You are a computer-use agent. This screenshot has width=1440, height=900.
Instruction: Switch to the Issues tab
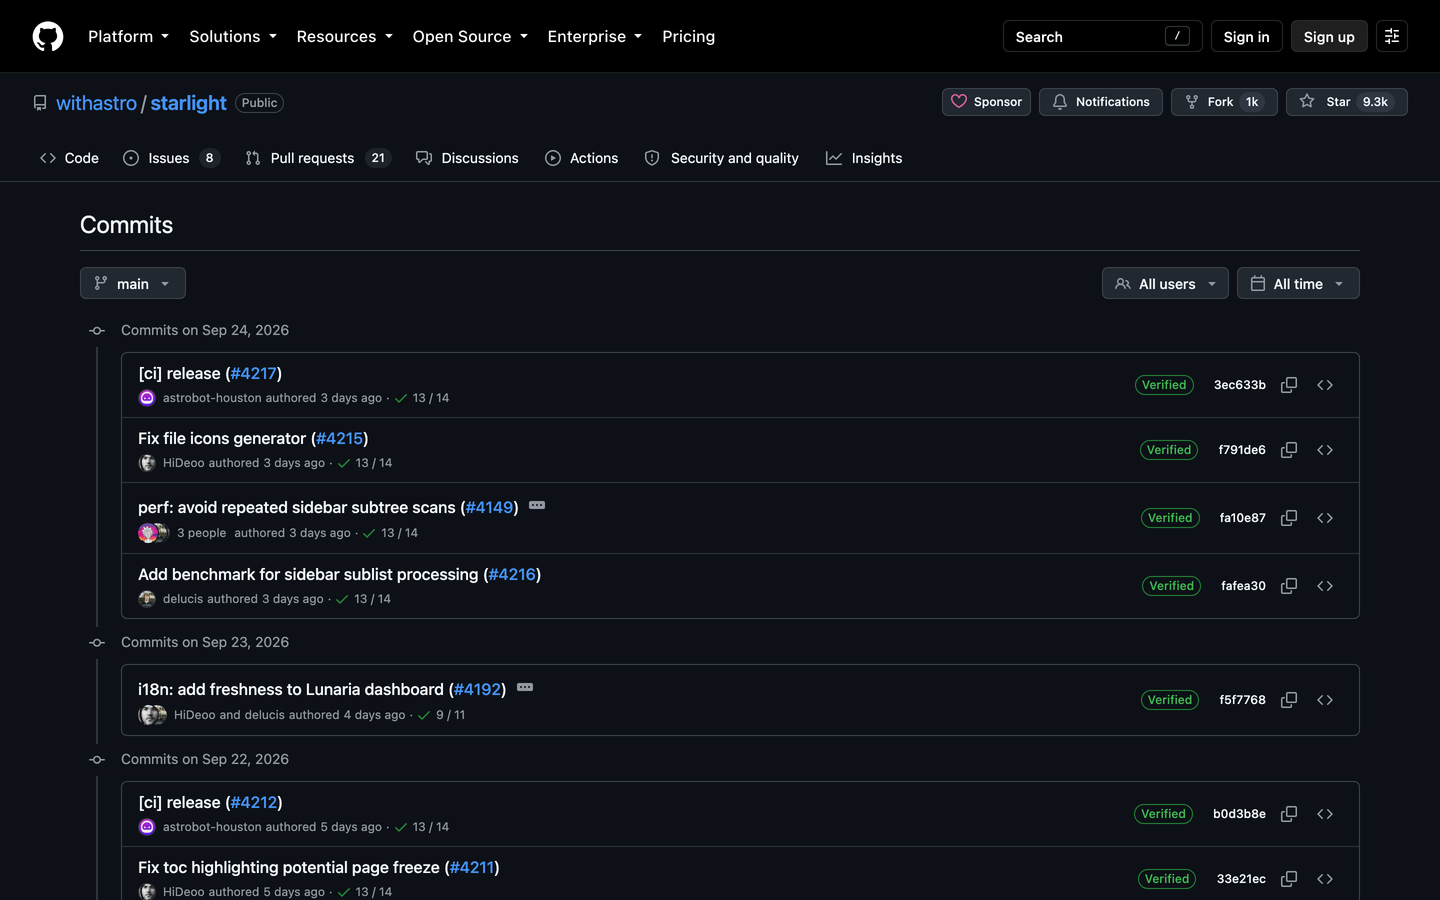pyautogui.click(x=170, y=158)
